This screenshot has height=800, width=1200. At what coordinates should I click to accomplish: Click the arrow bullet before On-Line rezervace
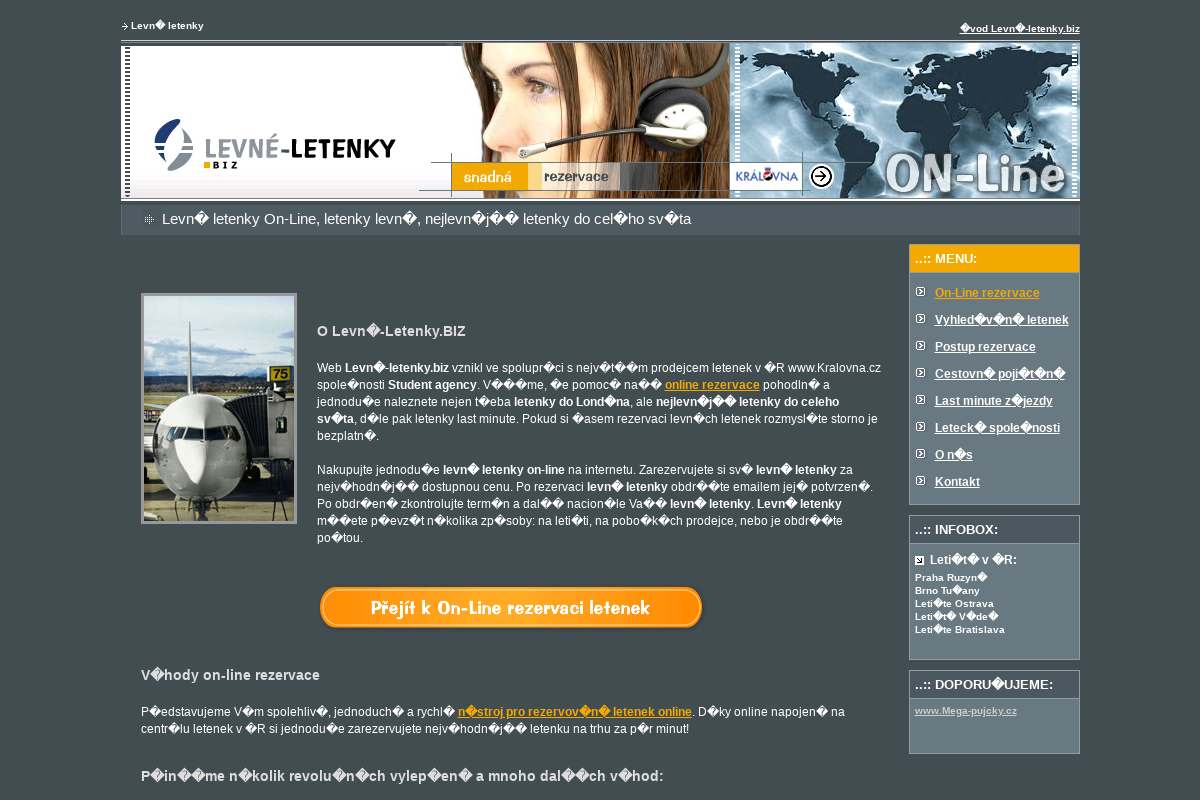(921, 291)
